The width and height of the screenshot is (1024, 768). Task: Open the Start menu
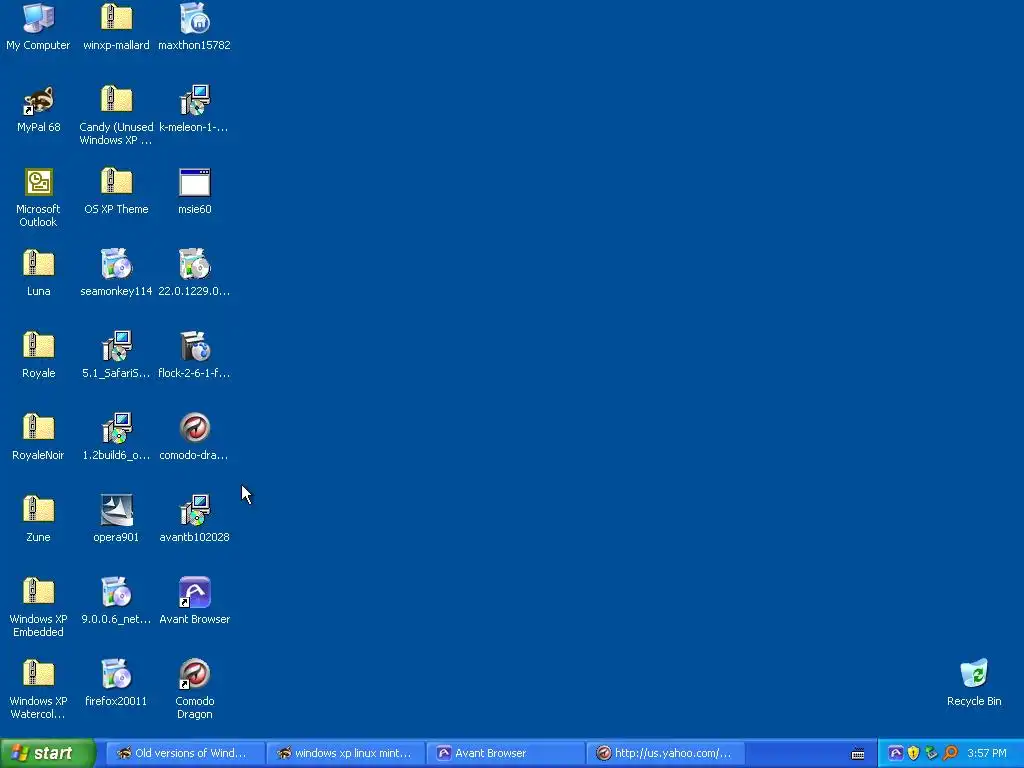click(47, 753)
